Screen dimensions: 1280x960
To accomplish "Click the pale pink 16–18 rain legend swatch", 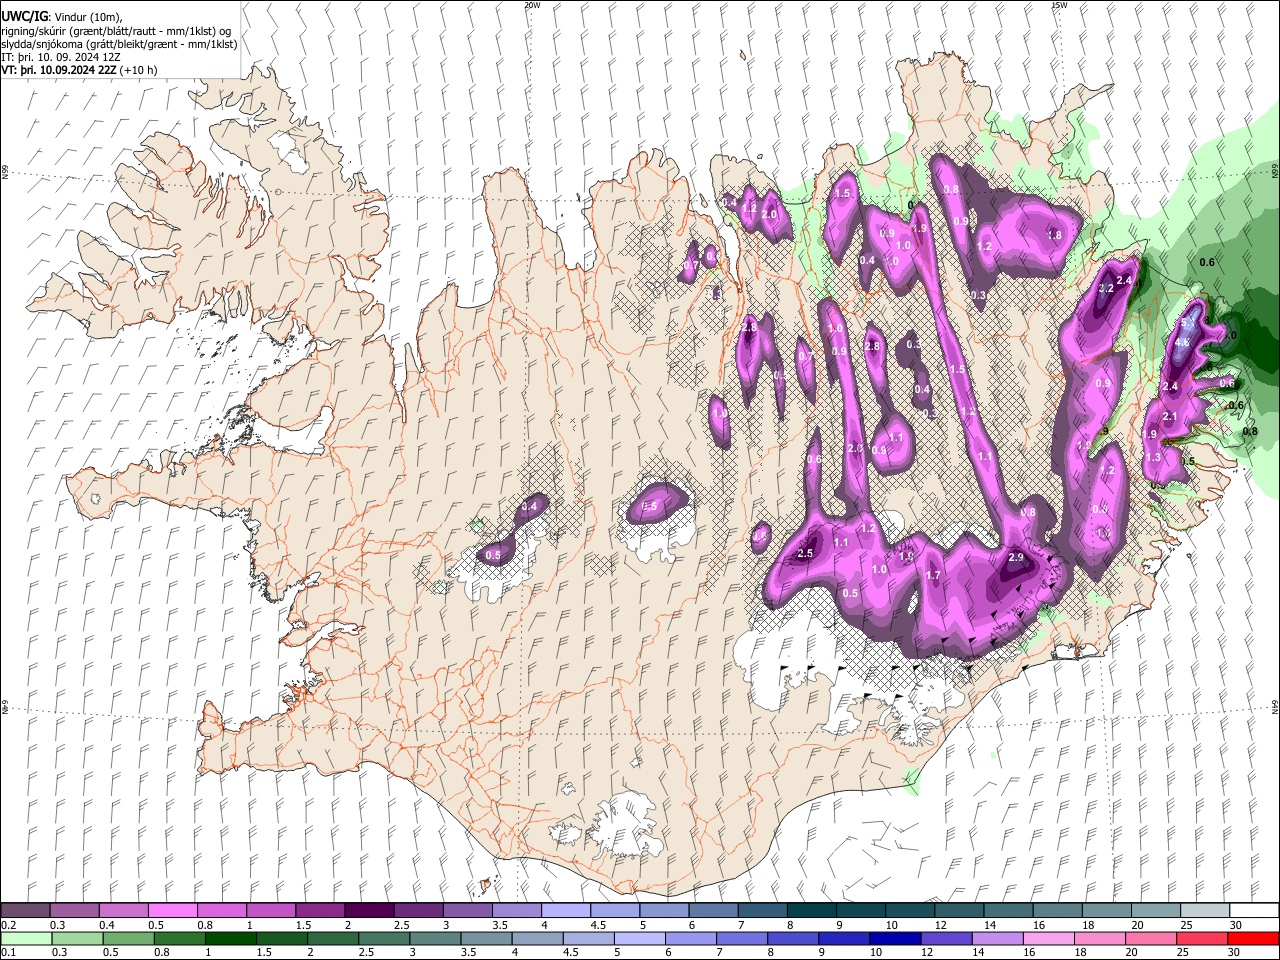I will tap(1050, 938).
